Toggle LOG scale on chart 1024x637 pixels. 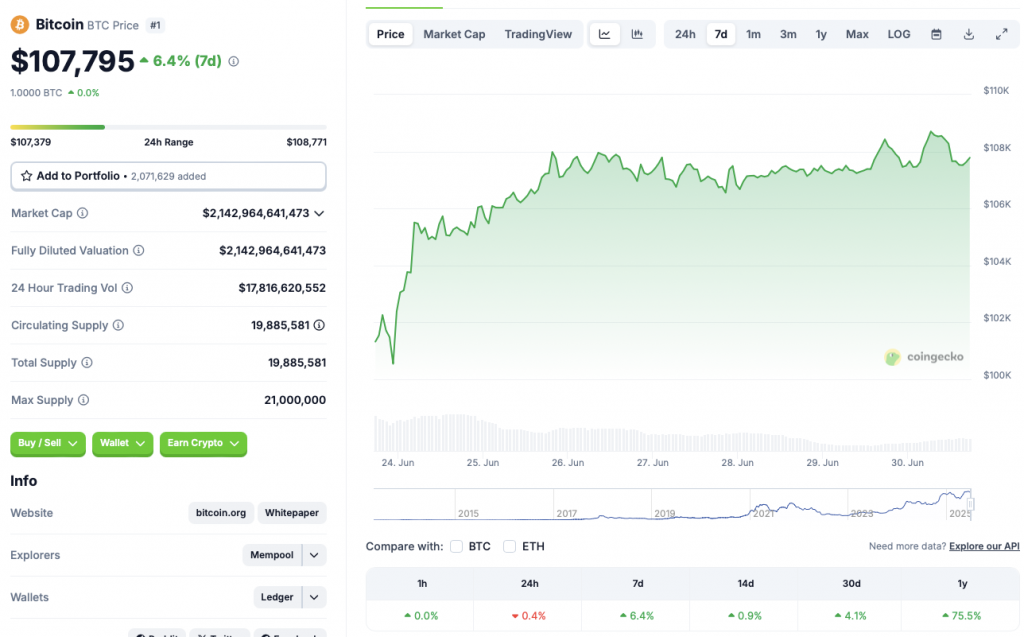click(899, 34)
